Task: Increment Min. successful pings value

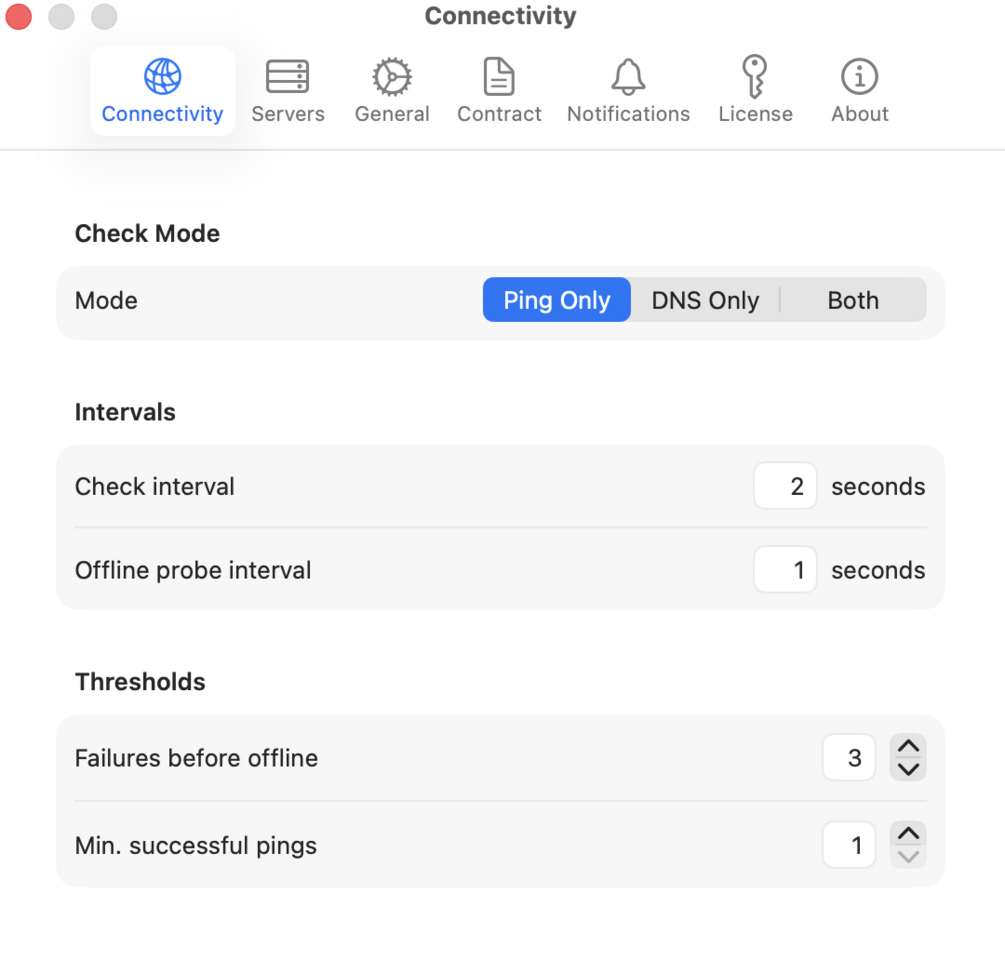Action: tap(908, 834)
